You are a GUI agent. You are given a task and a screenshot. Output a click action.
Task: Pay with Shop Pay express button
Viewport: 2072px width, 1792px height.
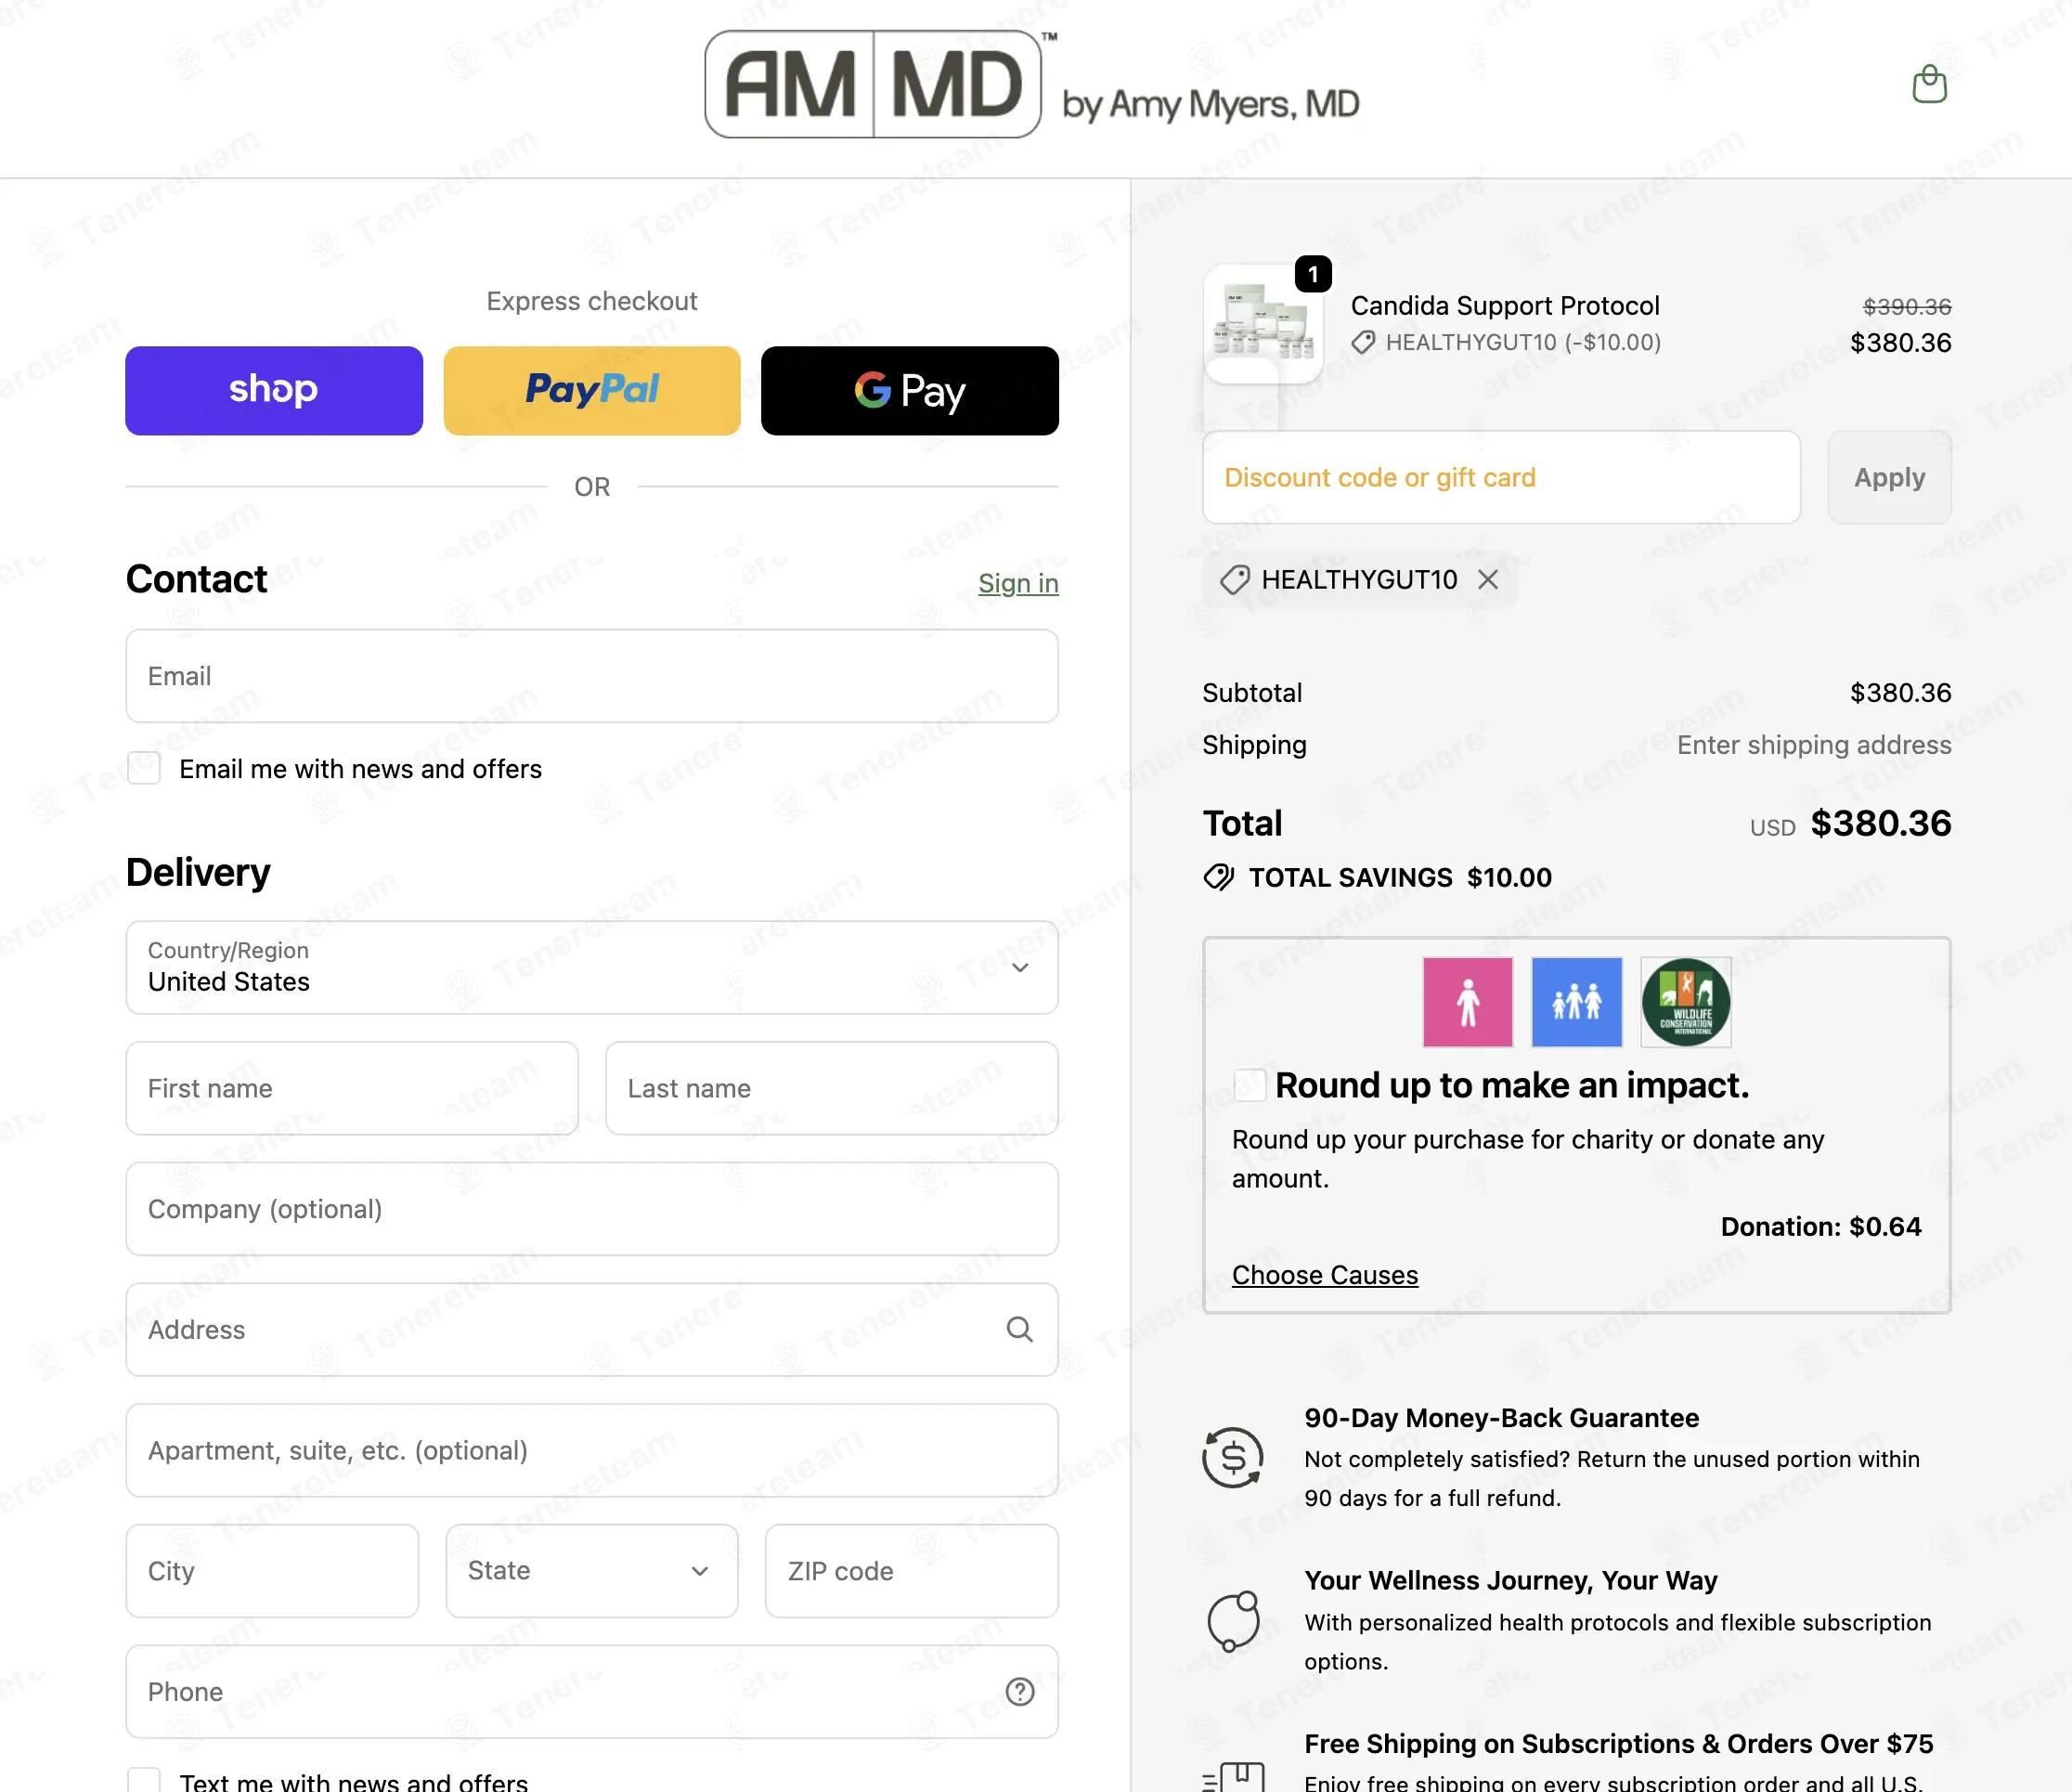click(x=274, y=390)
